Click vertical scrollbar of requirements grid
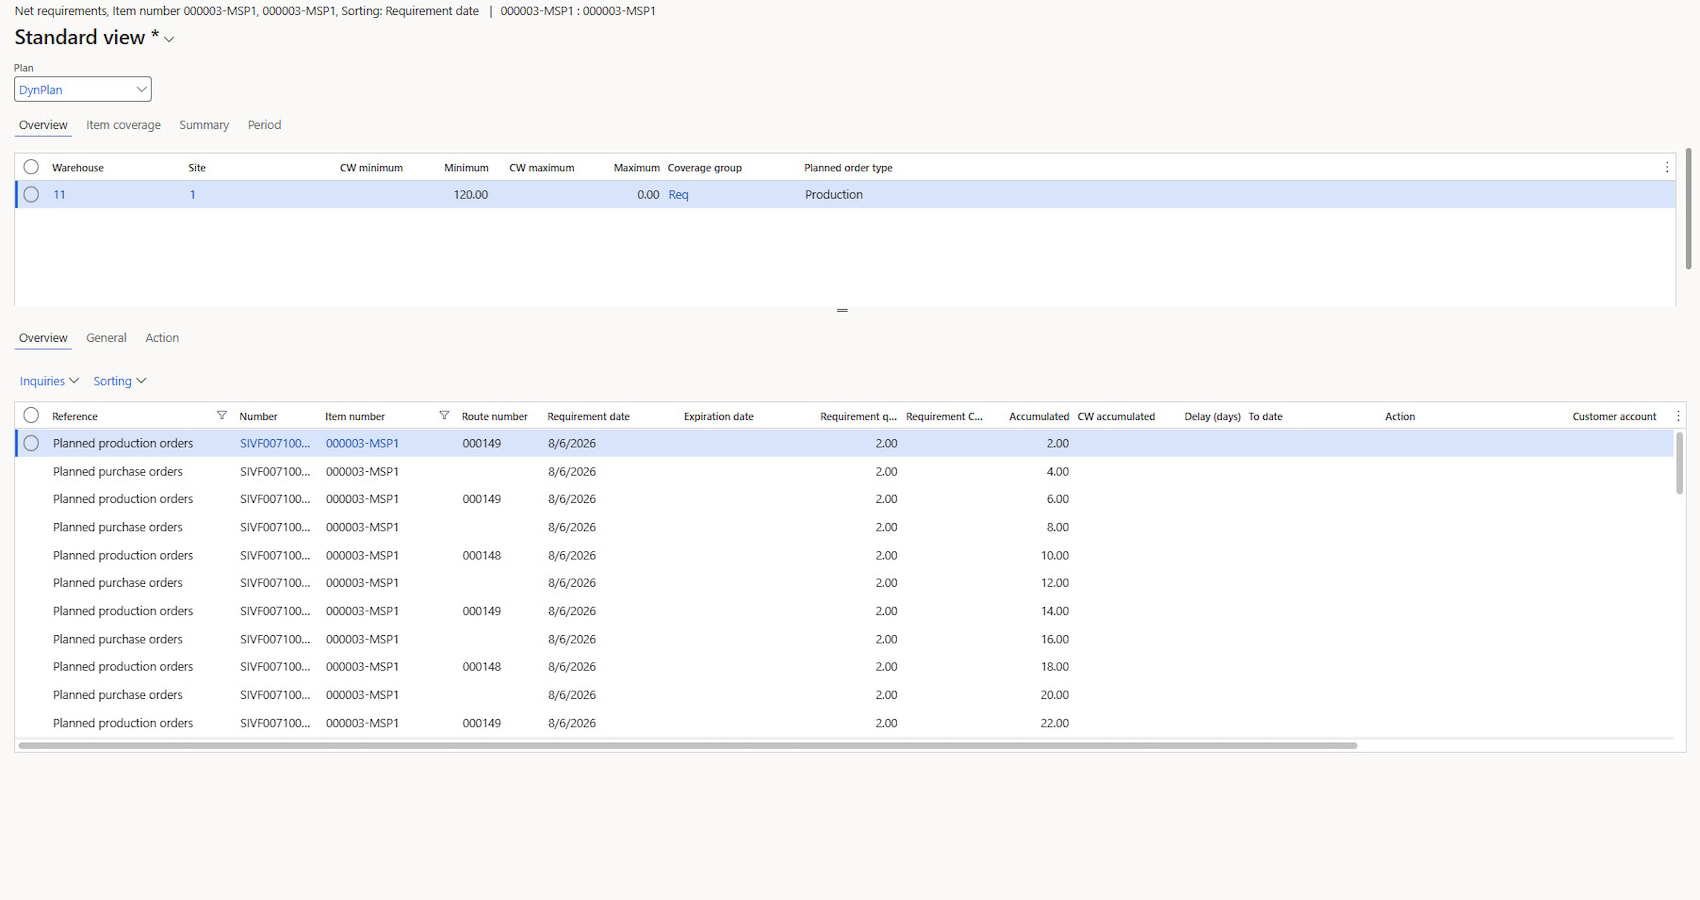1700x900 pixels. (1679, 462)
